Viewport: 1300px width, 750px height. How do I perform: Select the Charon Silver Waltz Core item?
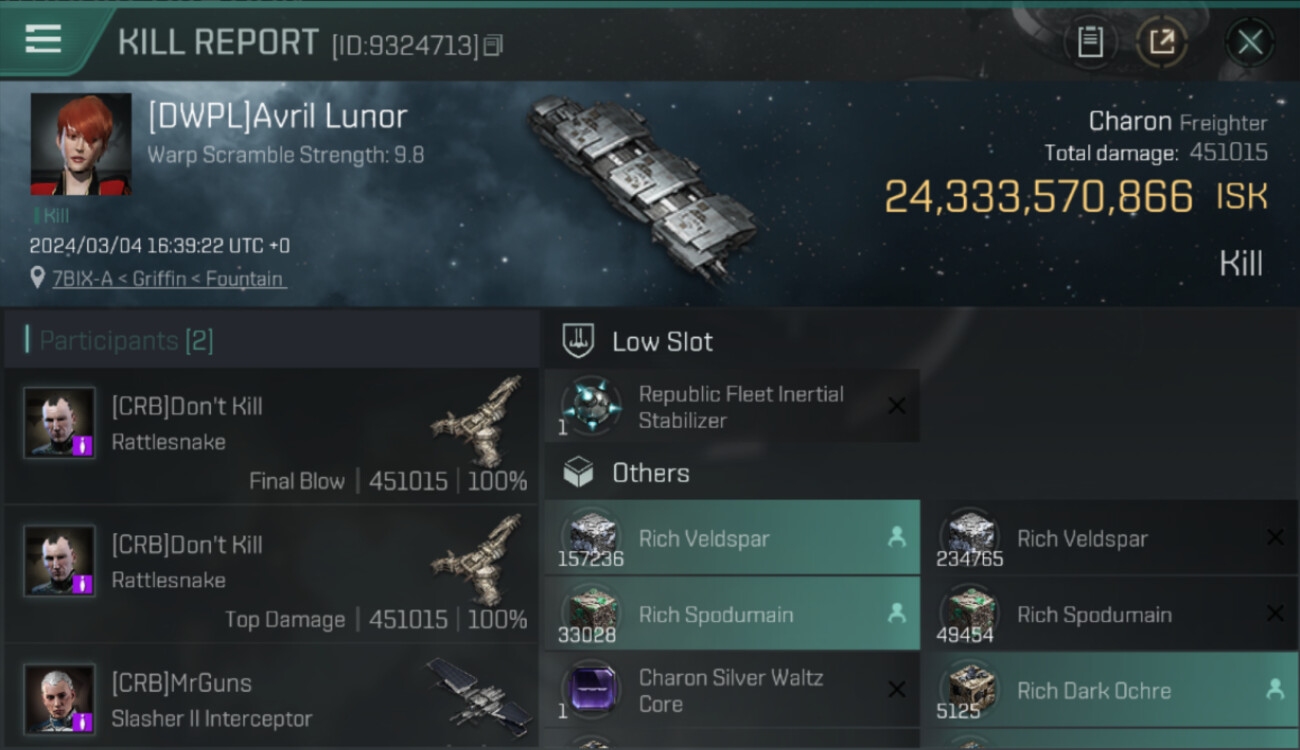tap(732, 690)
